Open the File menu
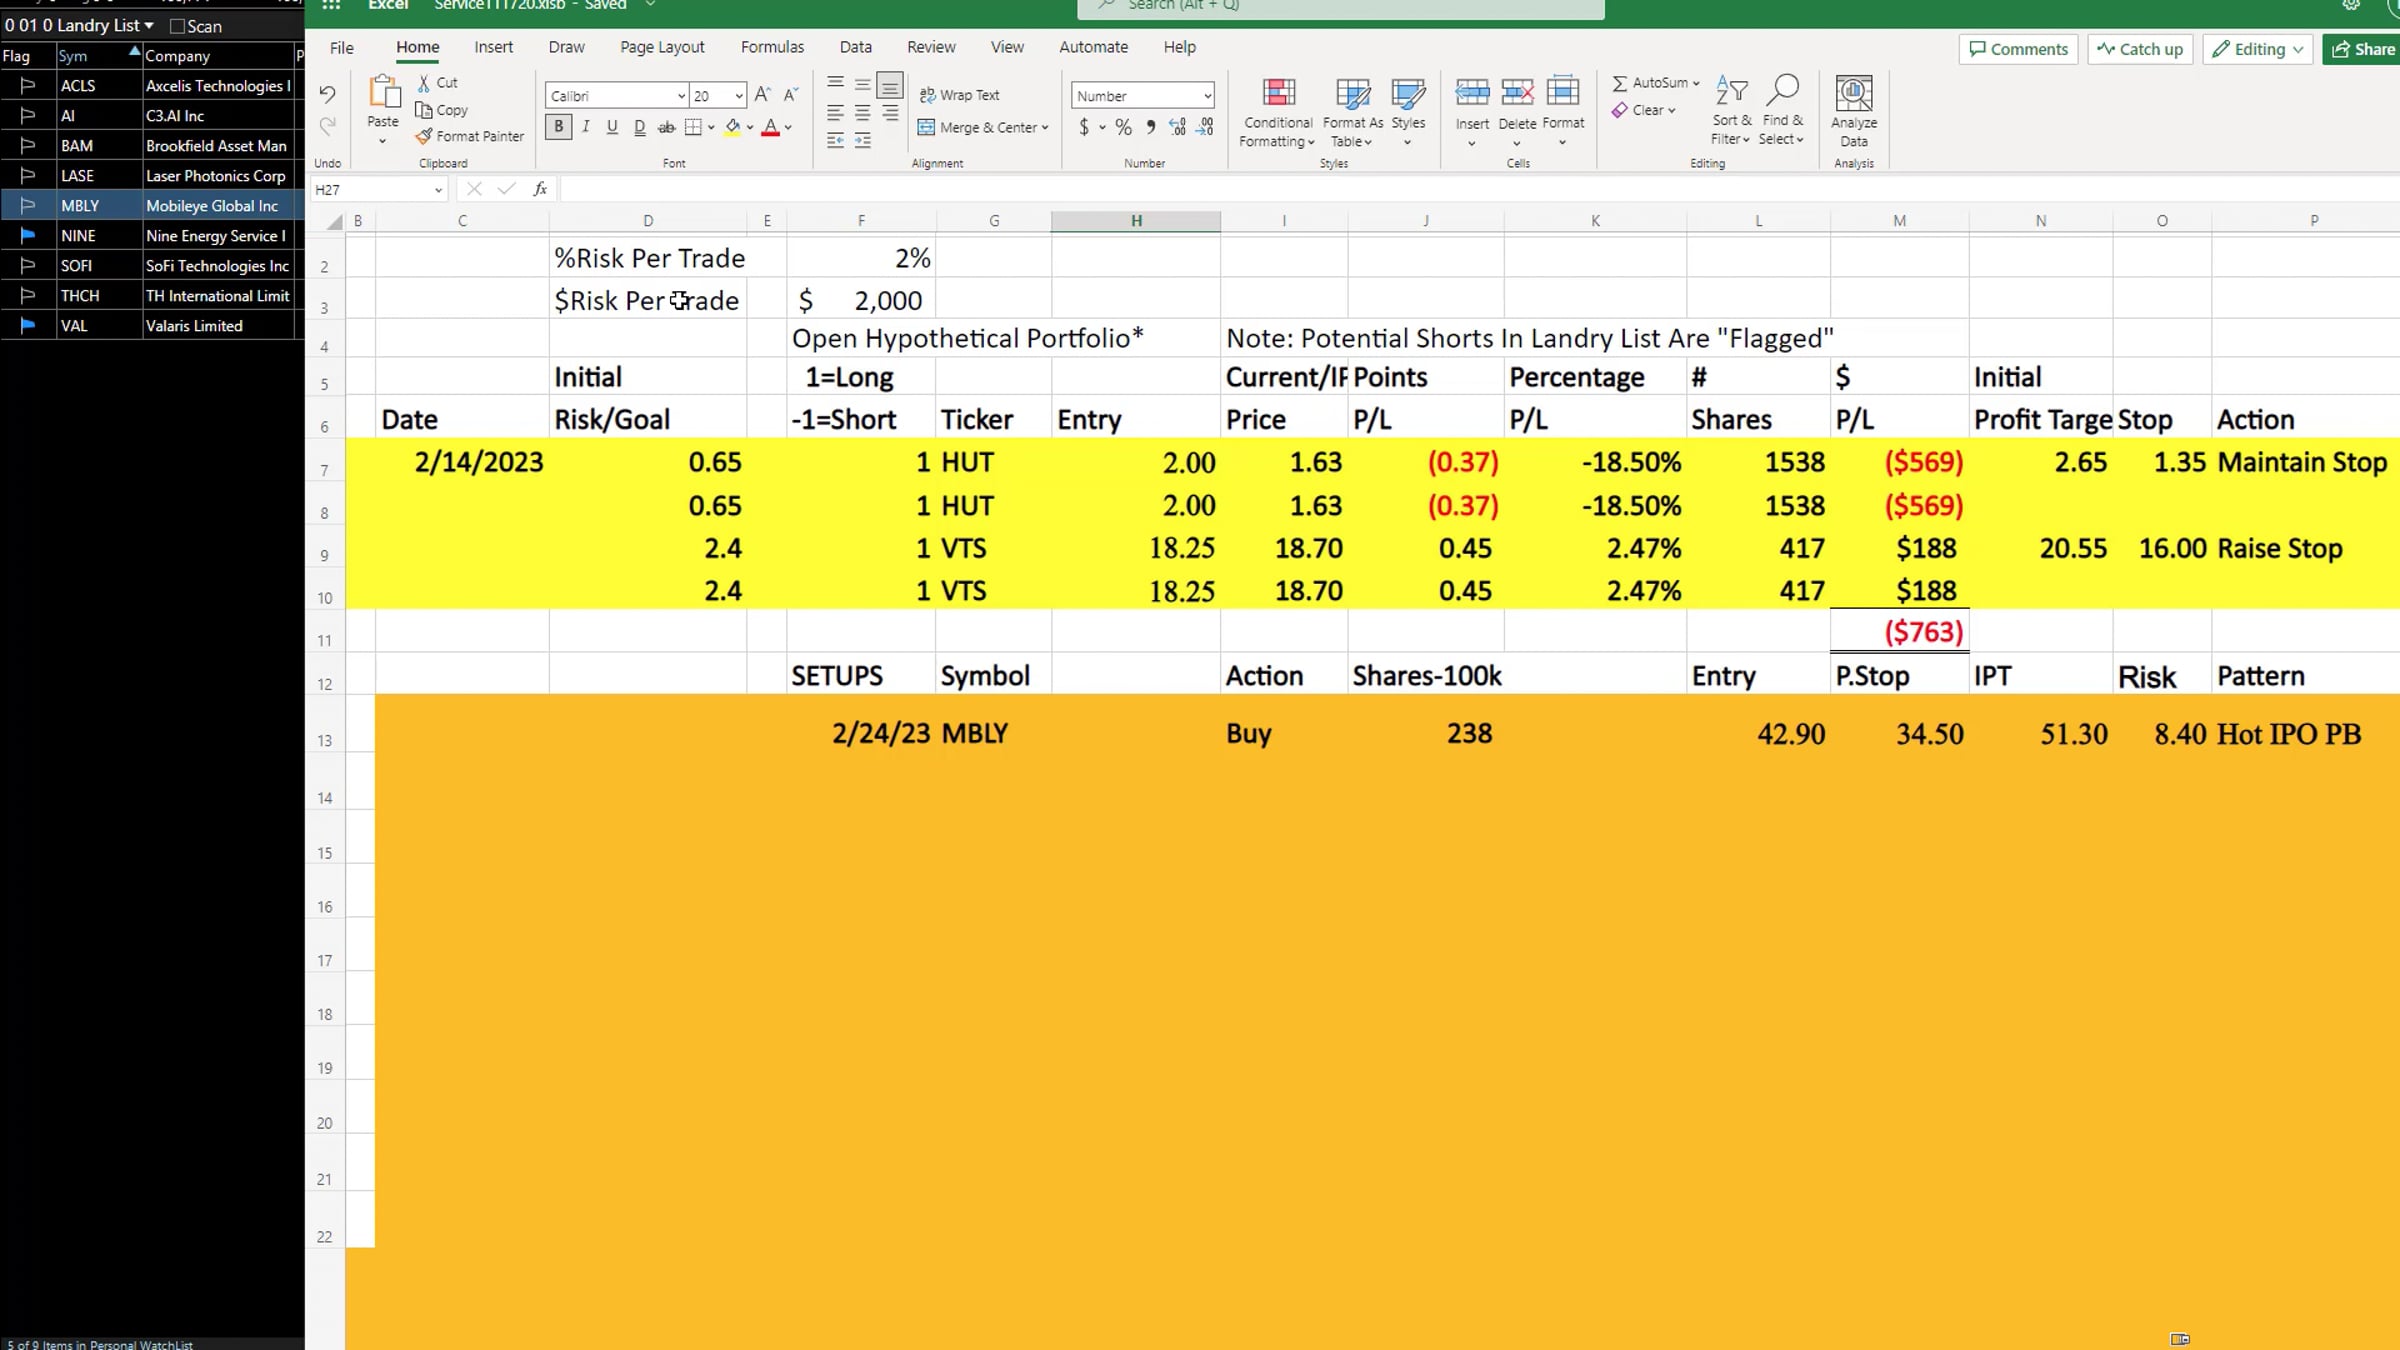Image resolution: width=2400 pixels, height=1350 pixels. (x=342, y=47)
